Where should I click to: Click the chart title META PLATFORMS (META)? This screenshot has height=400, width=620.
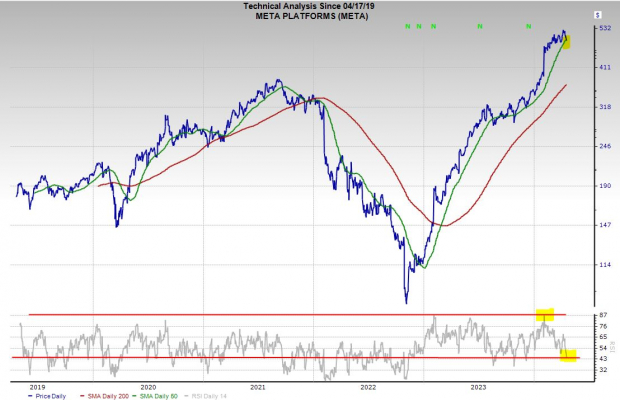click(x=309, y=15)
